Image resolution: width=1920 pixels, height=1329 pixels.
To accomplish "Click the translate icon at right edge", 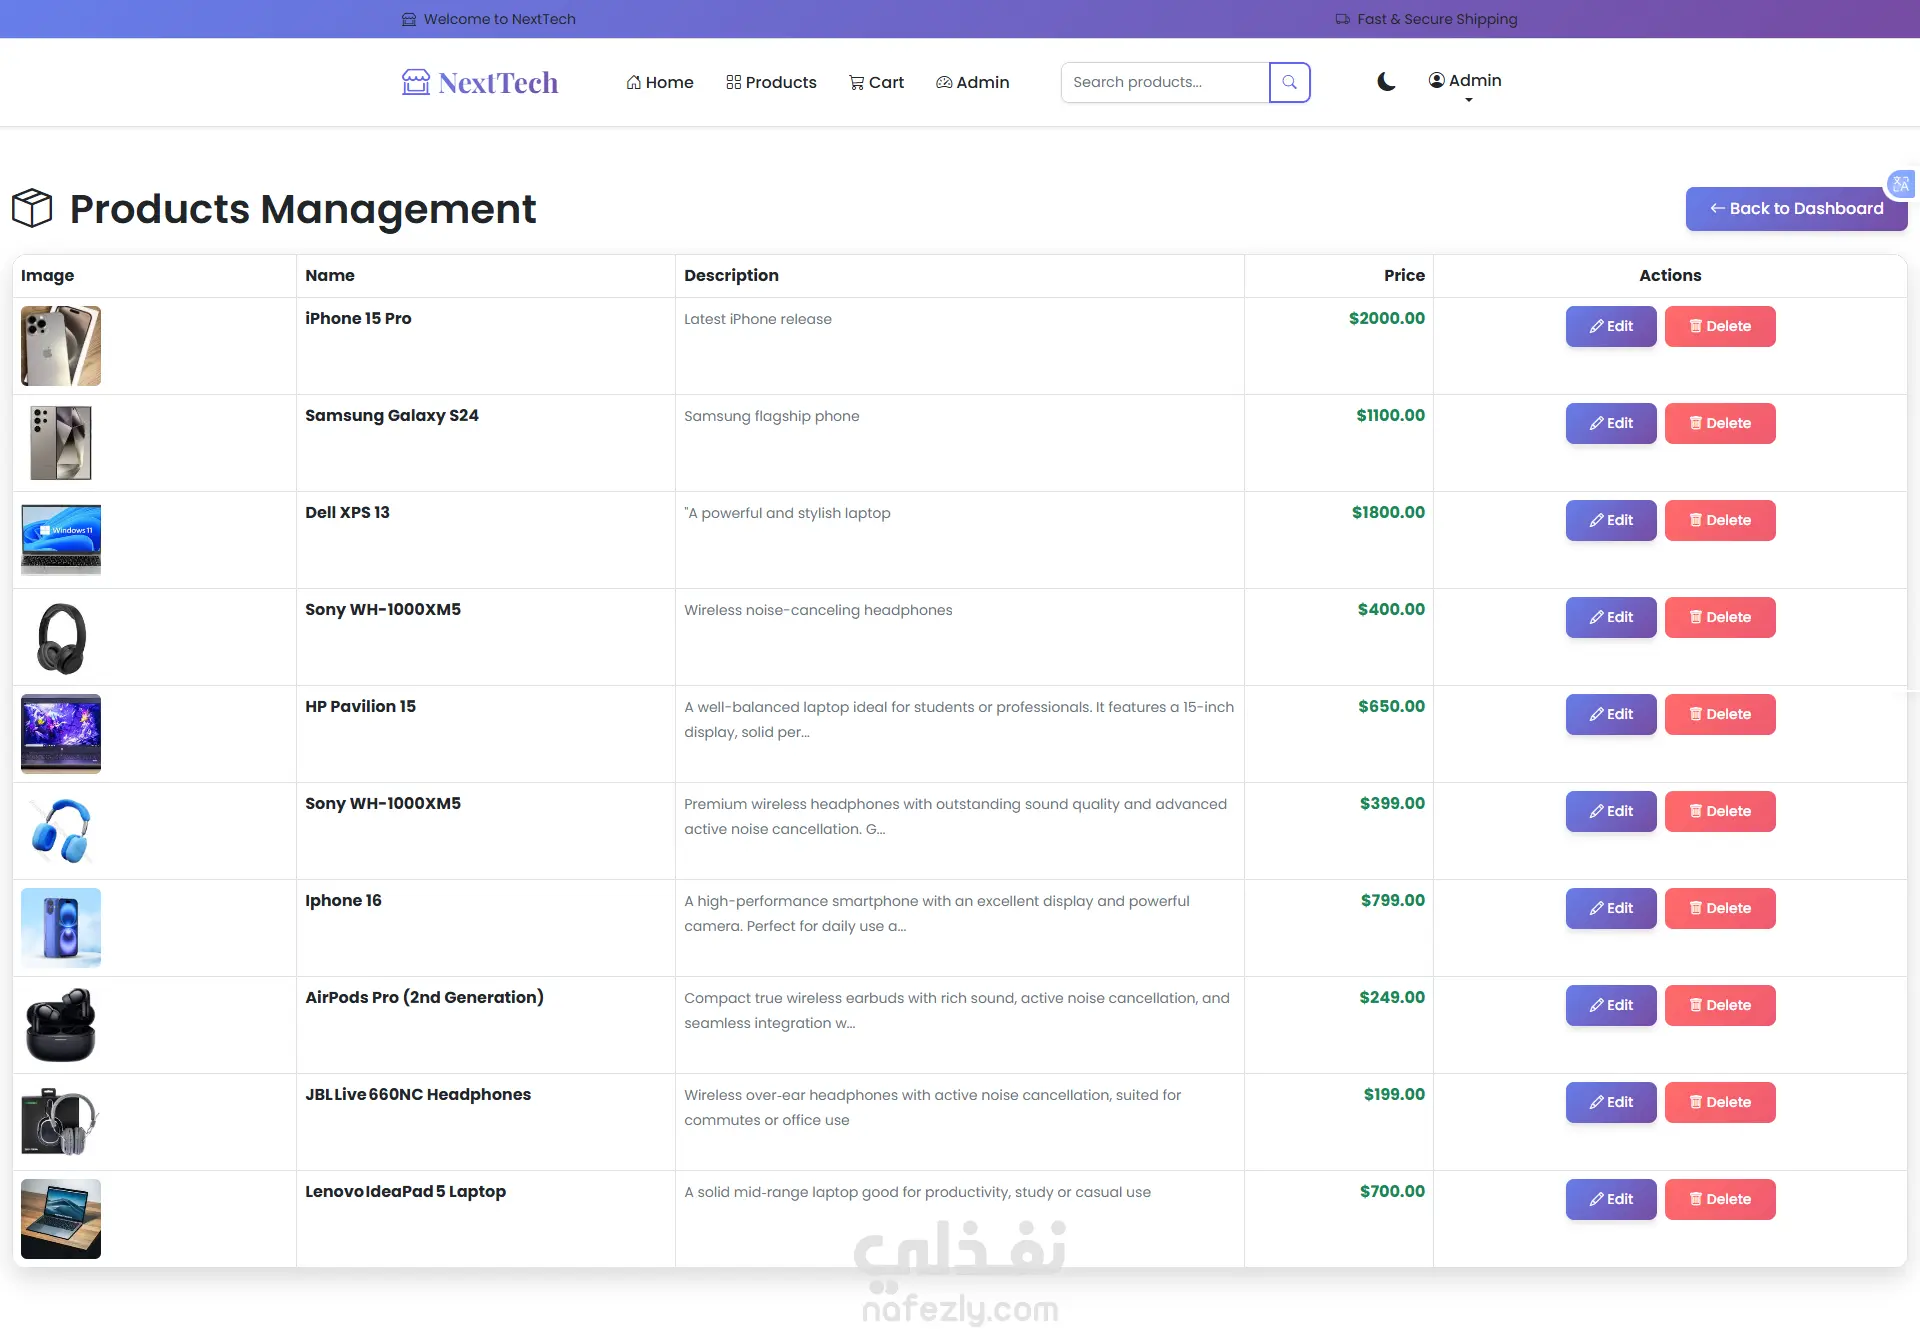I will pos(1900,184).
